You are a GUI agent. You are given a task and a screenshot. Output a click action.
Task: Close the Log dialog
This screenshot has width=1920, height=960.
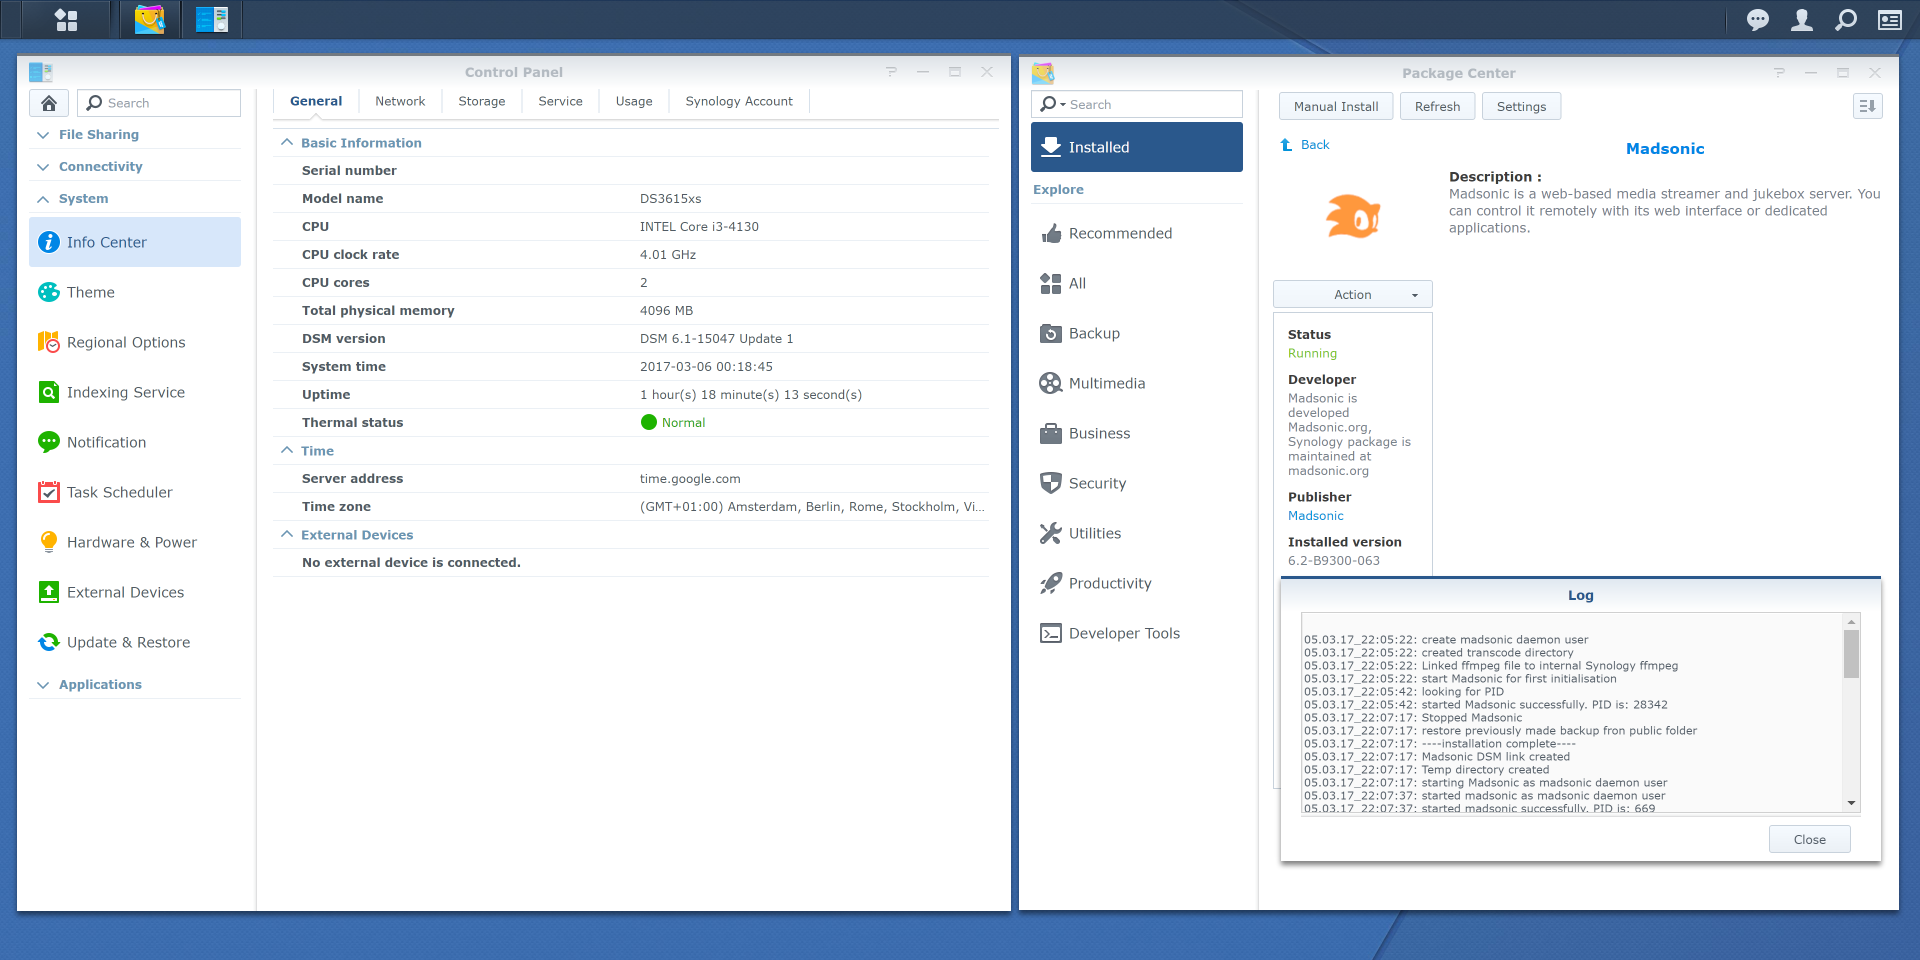point(1809,839)
